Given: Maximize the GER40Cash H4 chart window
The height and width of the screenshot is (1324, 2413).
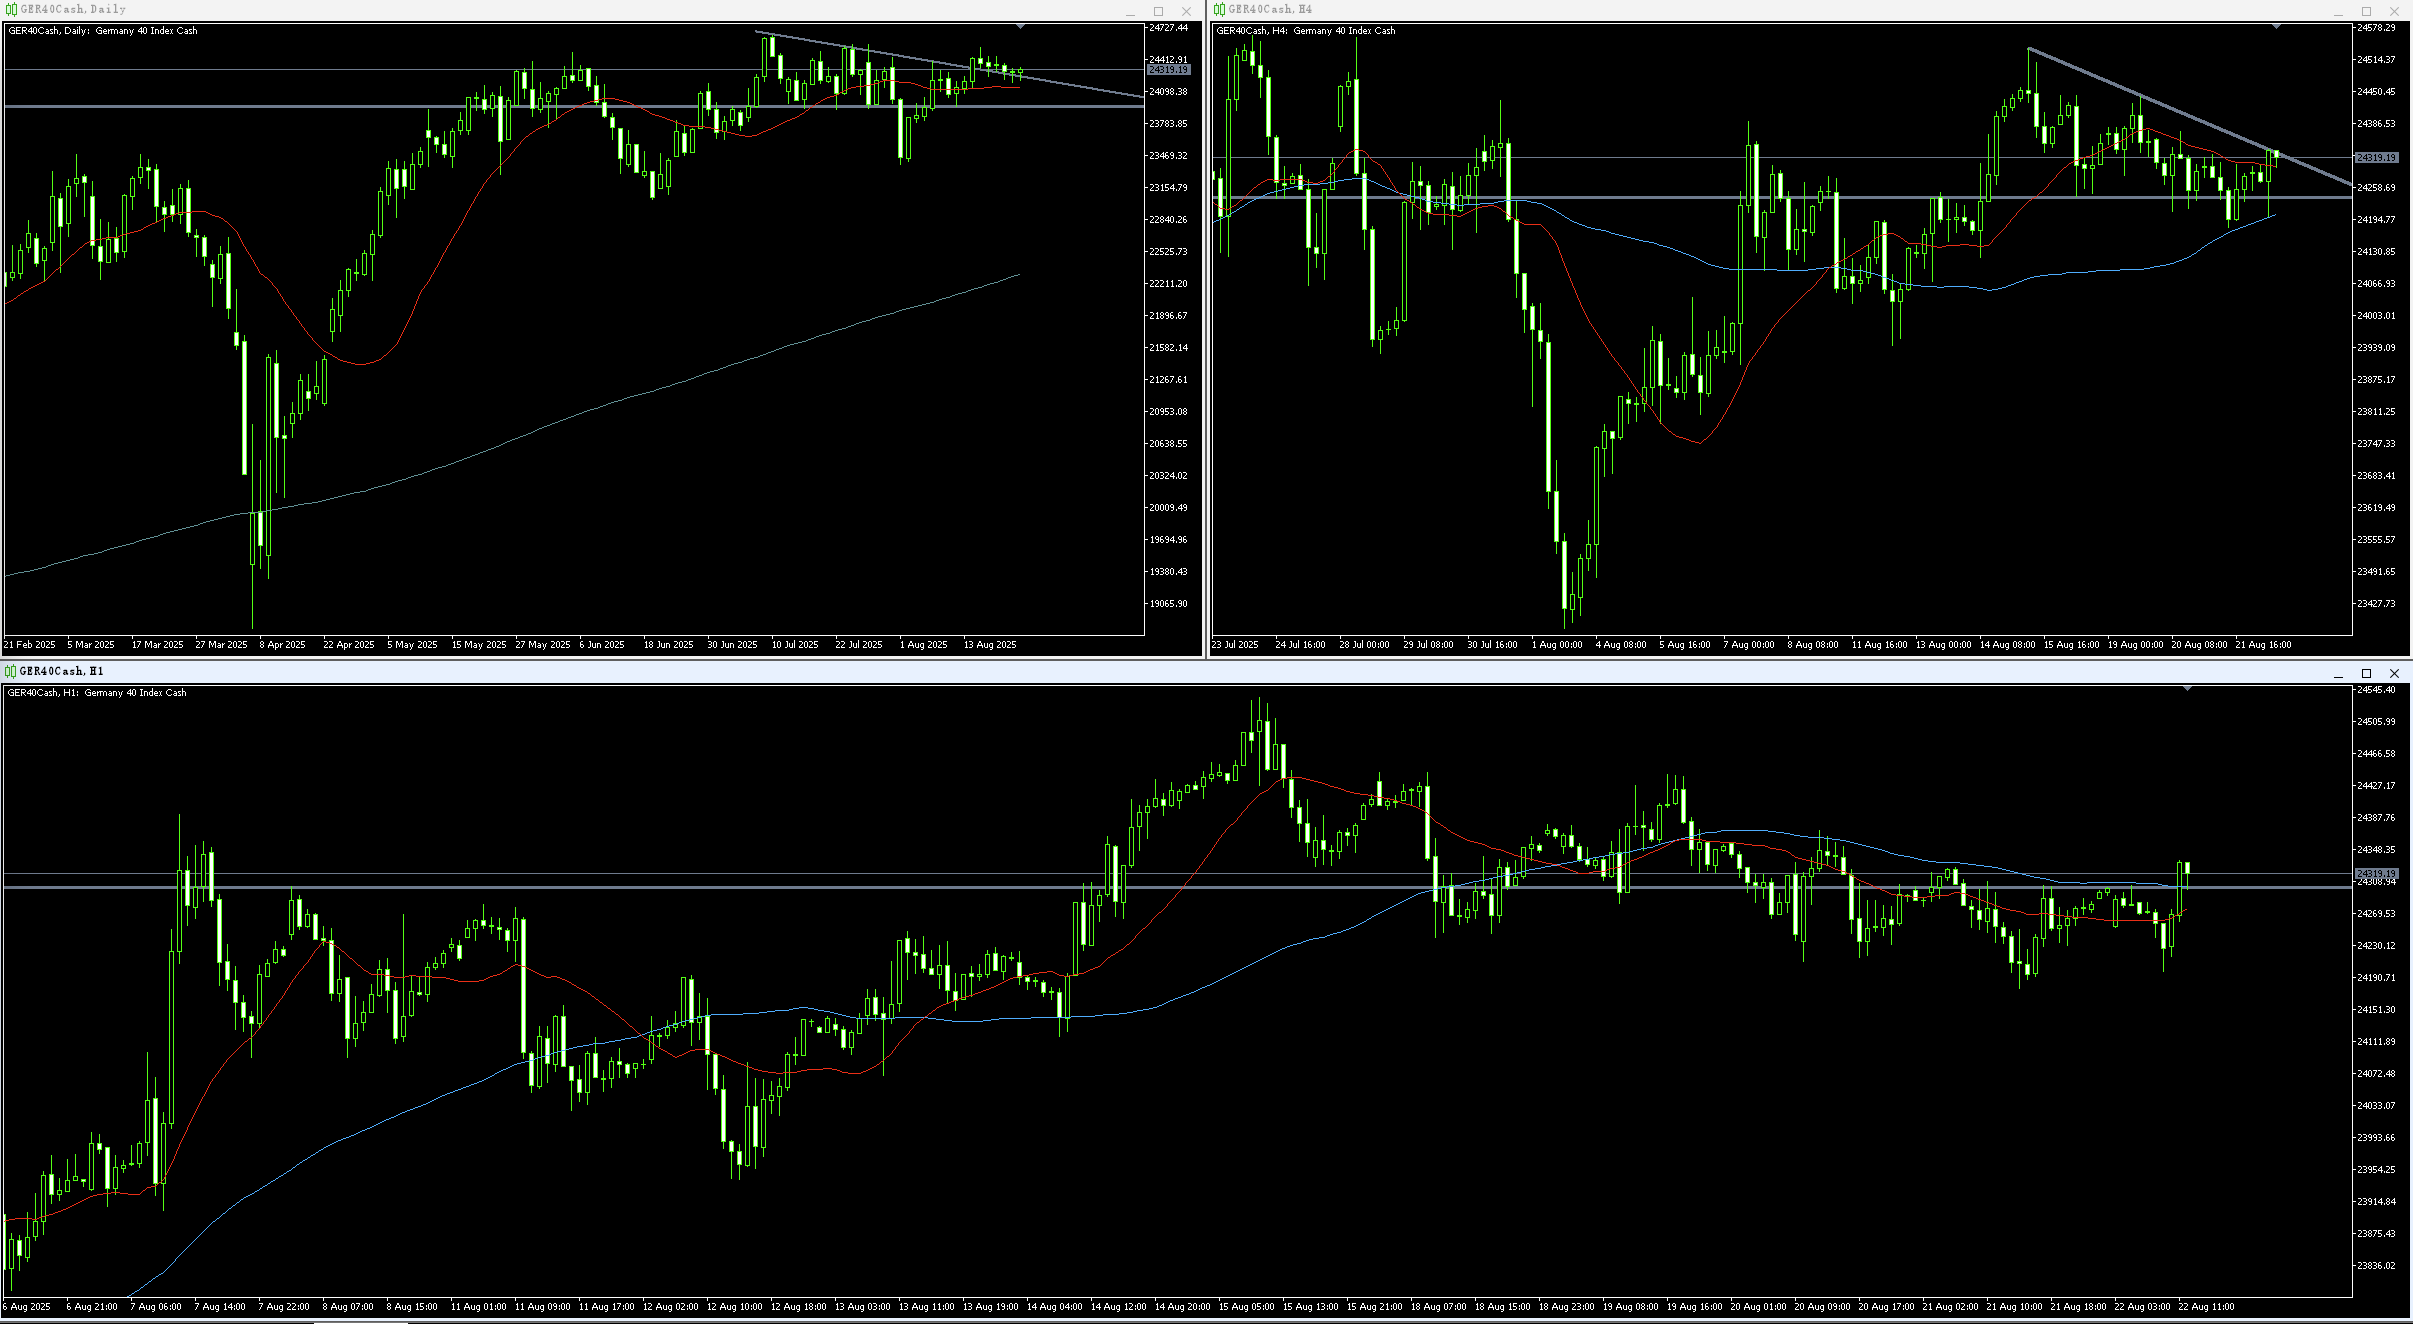Looking at the screenshot, I should pyautogui.click(x=2367, y=11).
